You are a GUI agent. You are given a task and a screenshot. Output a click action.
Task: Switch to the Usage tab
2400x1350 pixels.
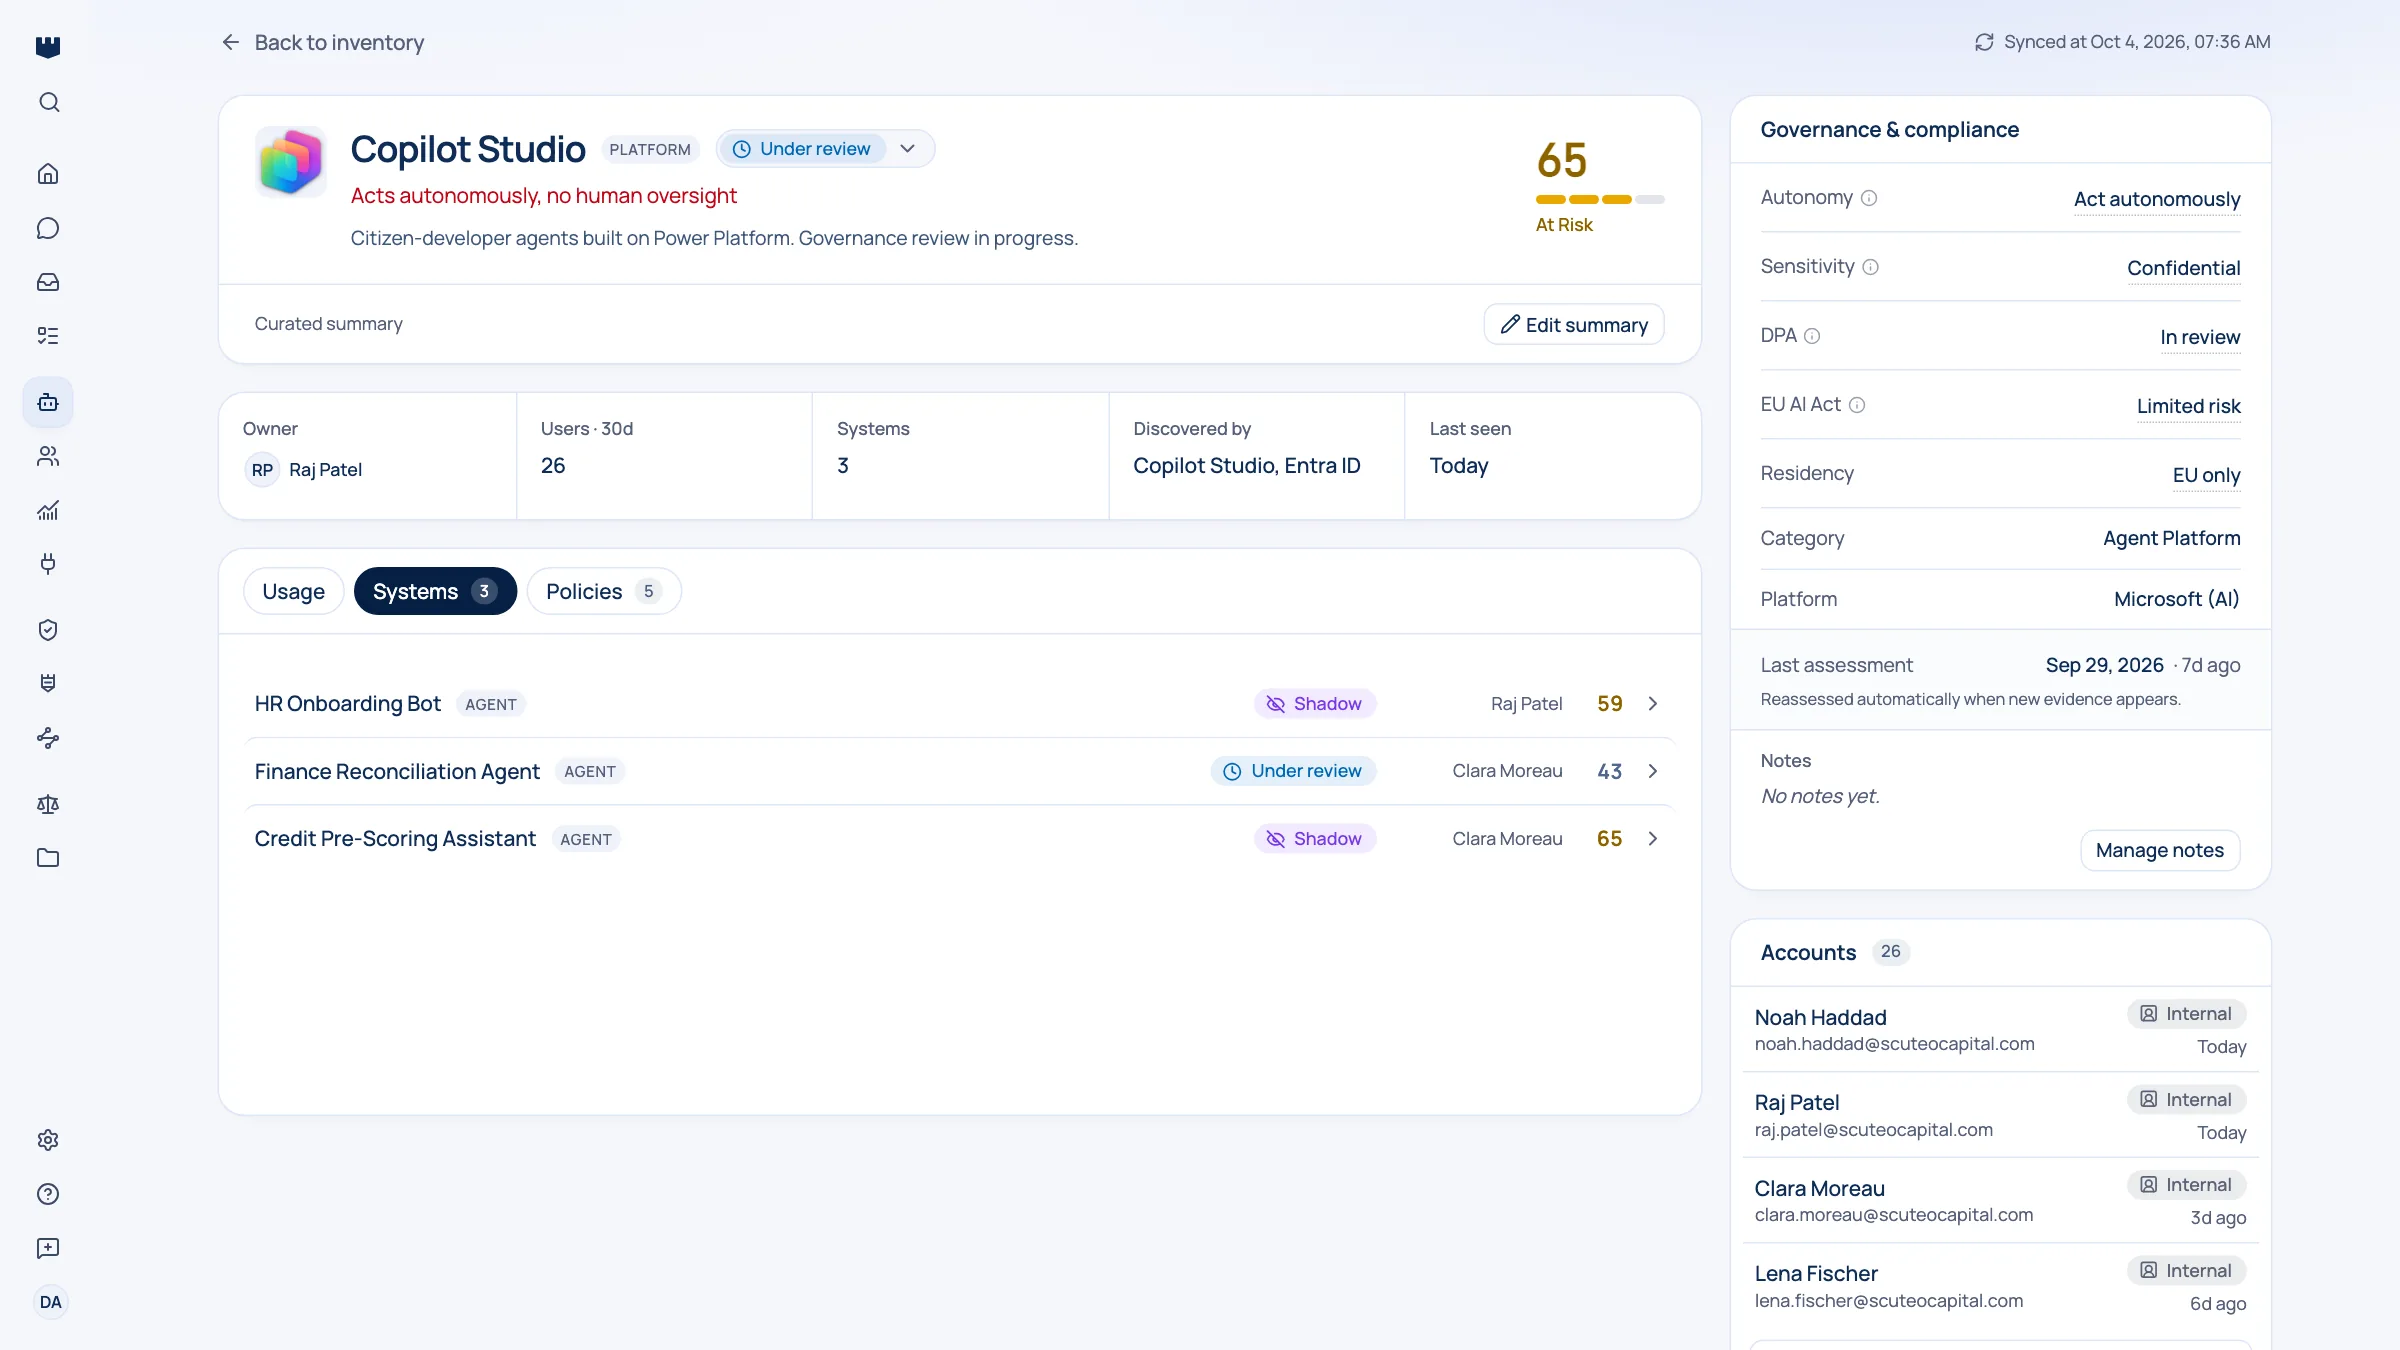point(293,591)
